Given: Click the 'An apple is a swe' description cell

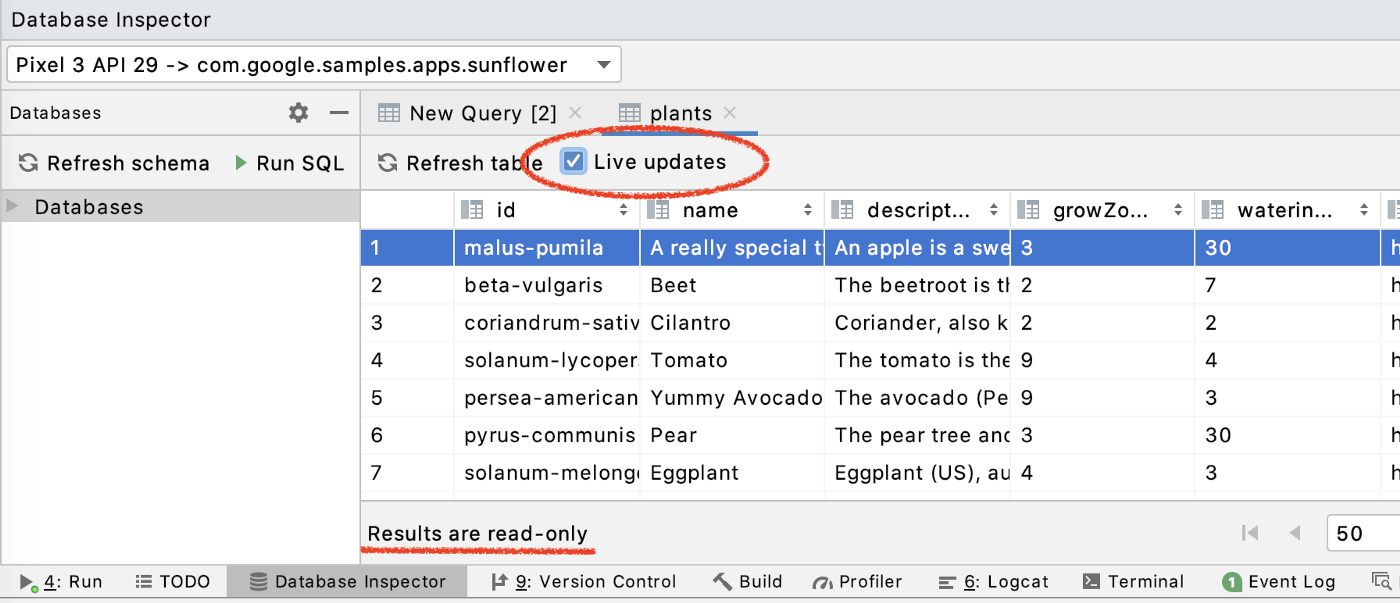Looking at the screenshot, I should coord(917,248).
